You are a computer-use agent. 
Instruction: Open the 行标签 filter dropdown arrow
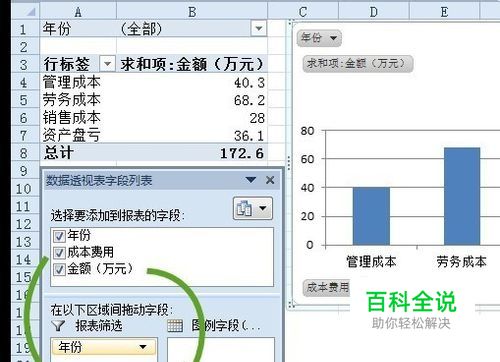tap(107, 63)
